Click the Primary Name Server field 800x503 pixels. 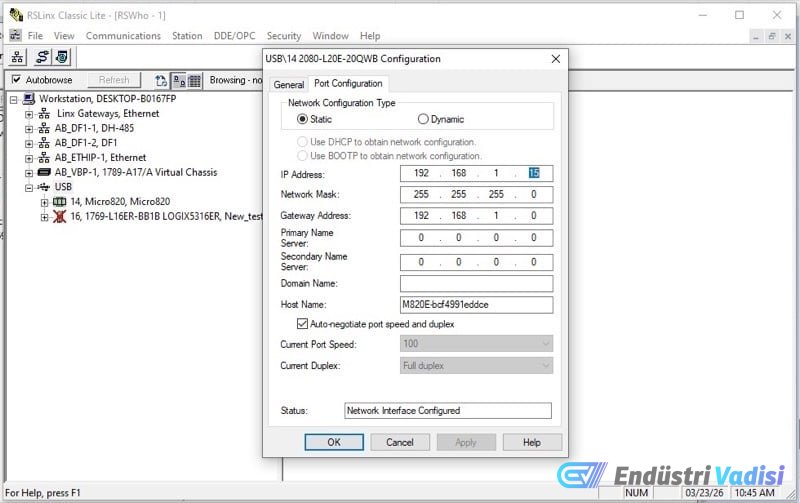pos(476,238)
